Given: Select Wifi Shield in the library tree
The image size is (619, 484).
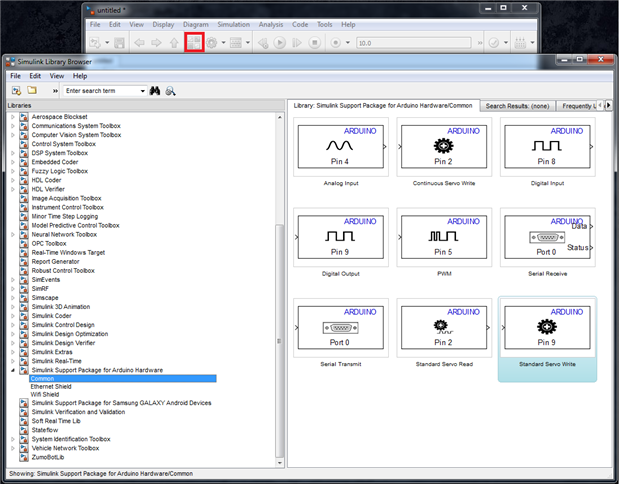Looking at the screenshot, I should click(46, 394).
